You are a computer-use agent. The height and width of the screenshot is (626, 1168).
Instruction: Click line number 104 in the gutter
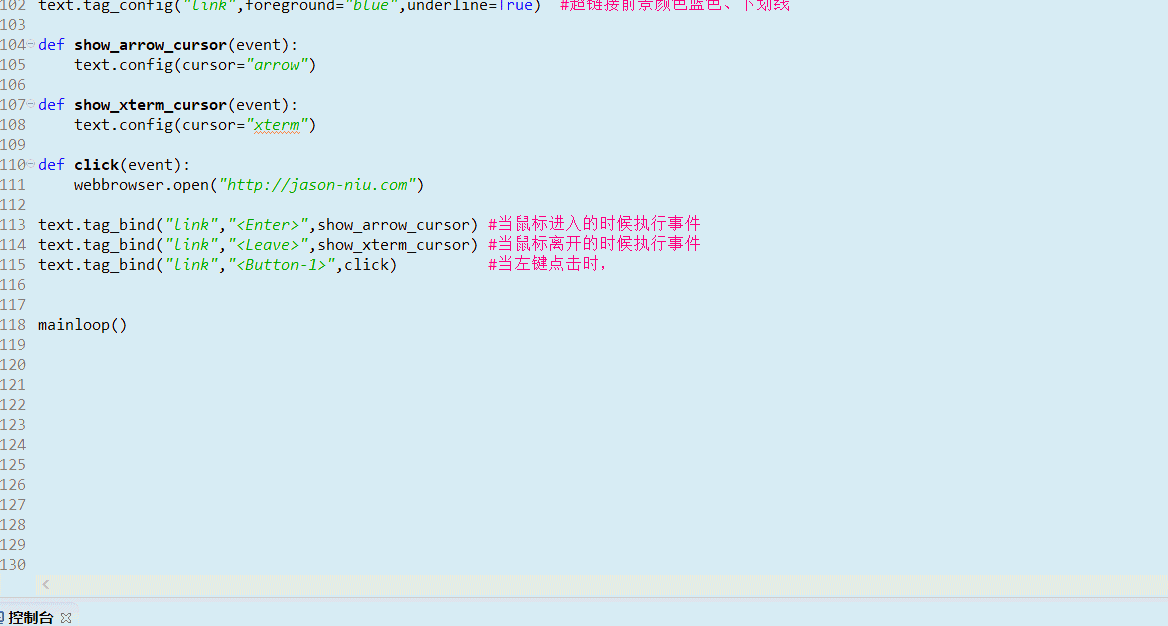pos(13,44)
